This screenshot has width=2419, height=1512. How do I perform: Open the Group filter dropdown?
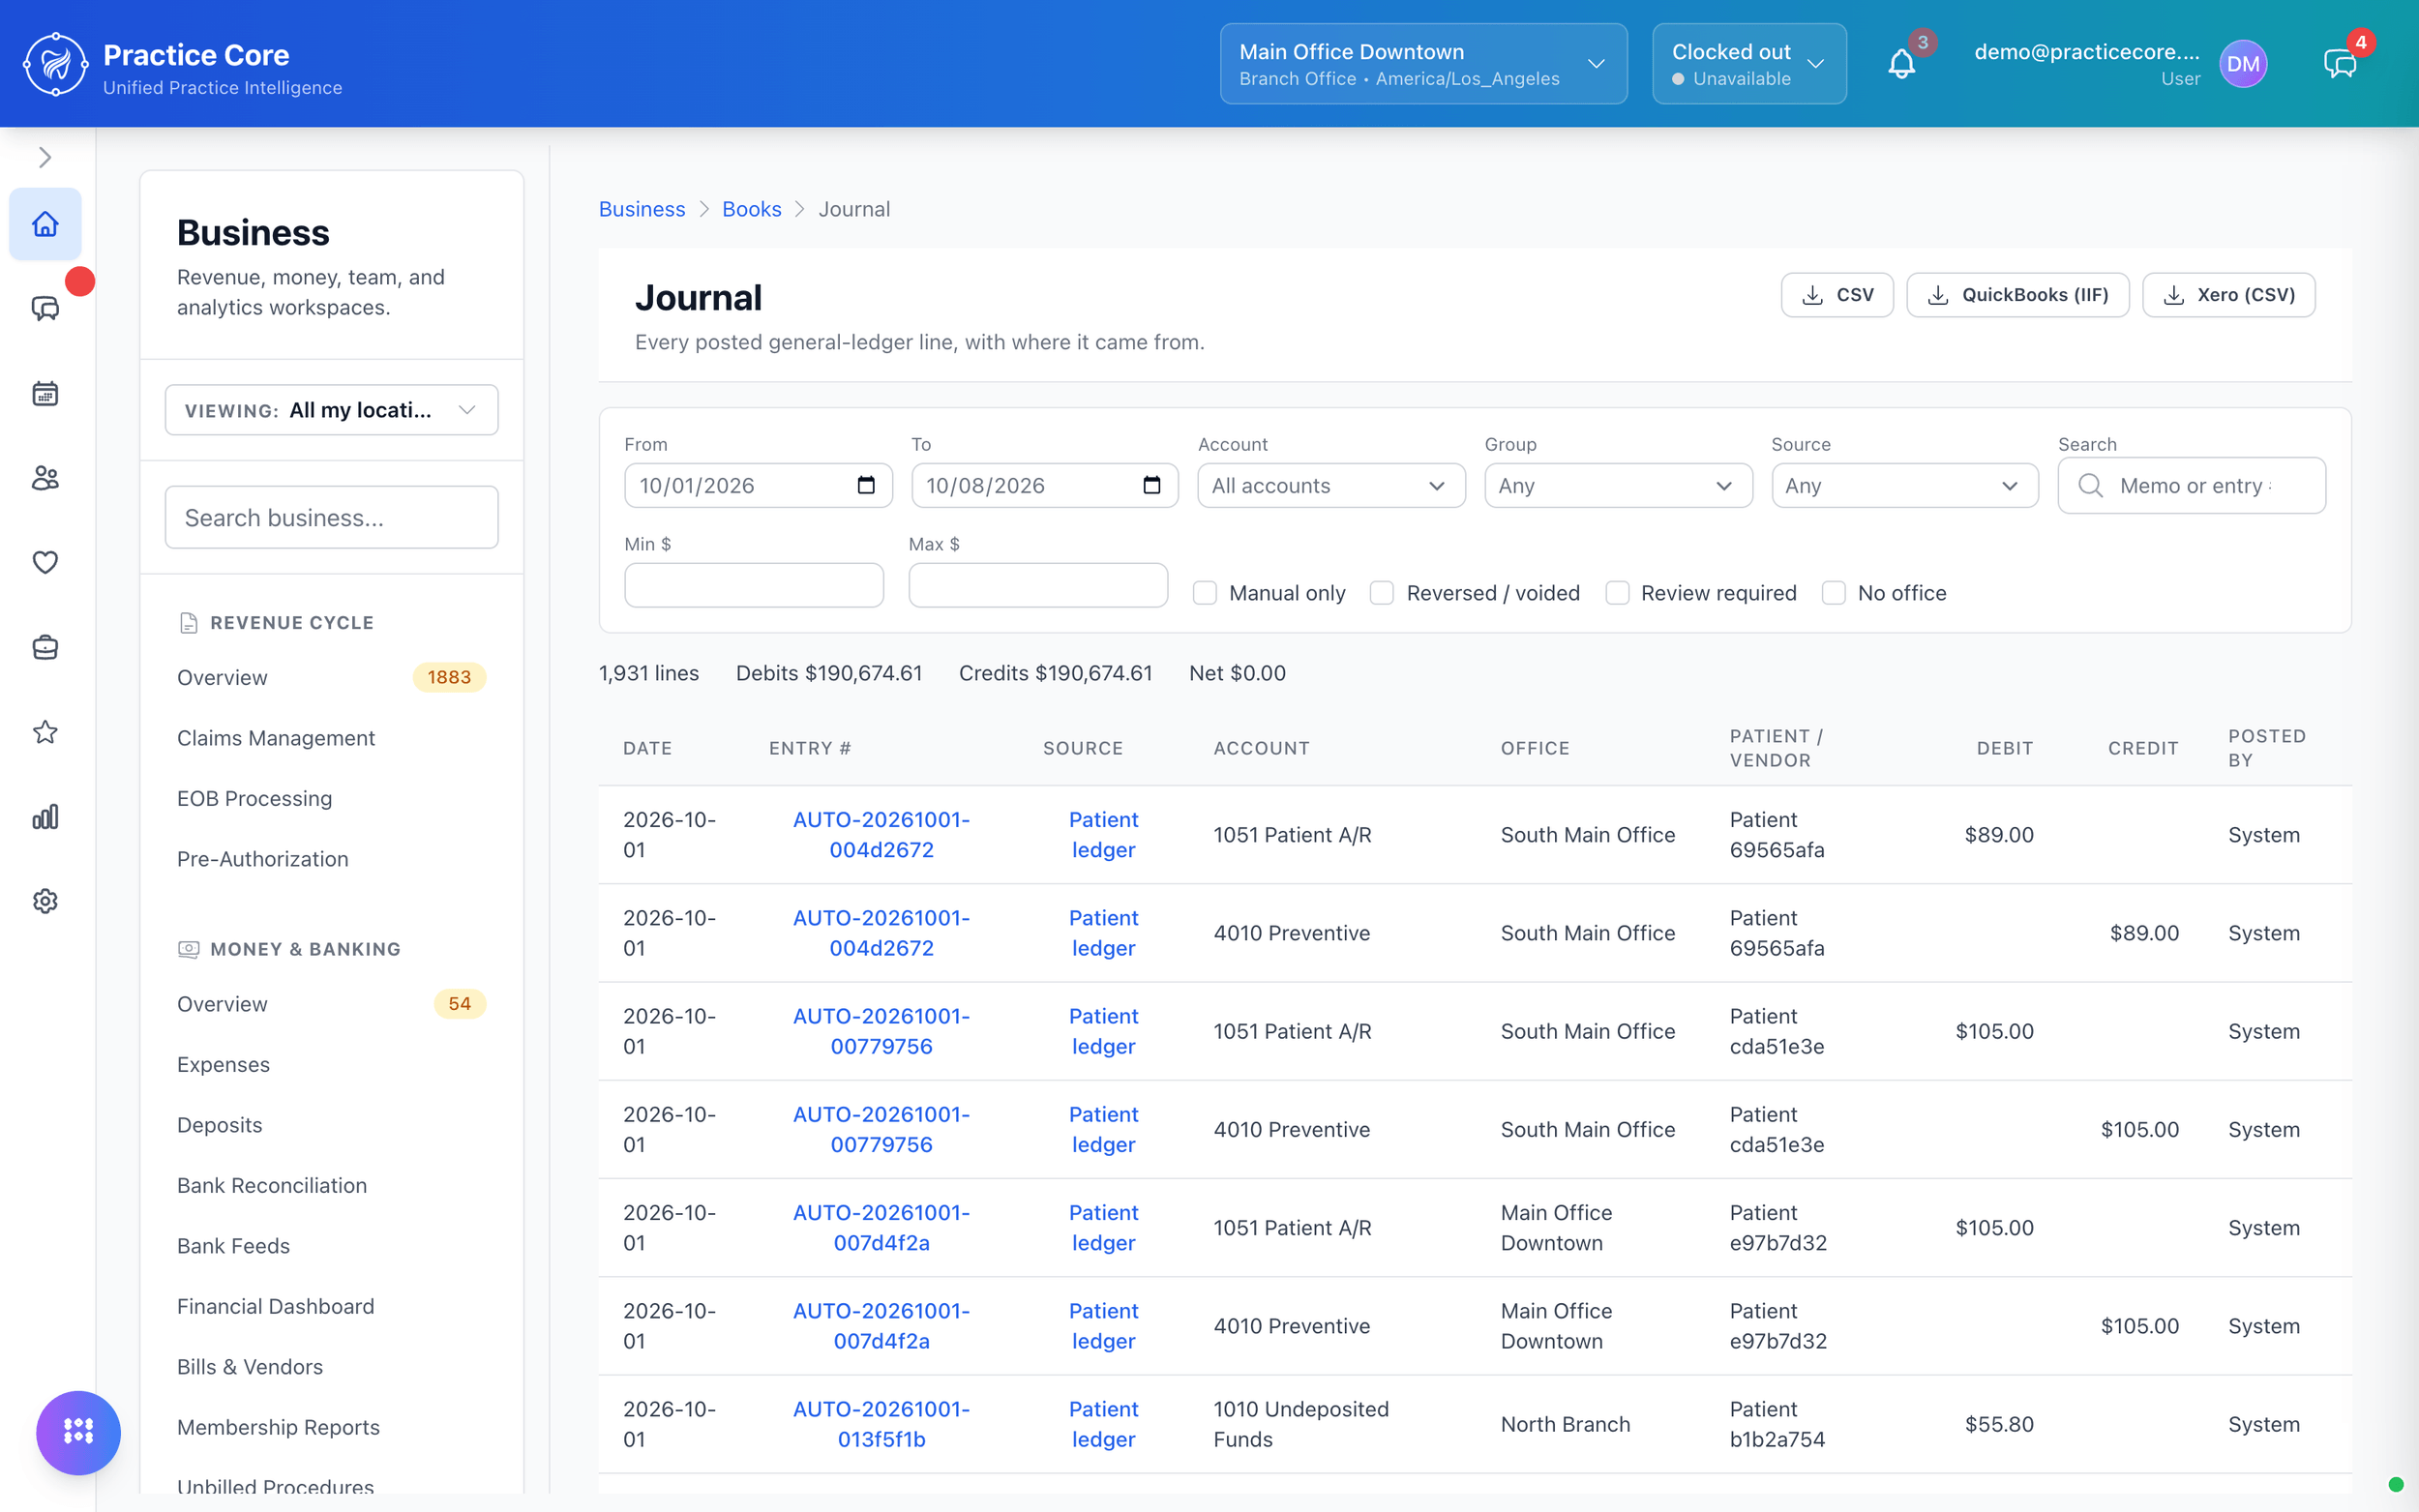click(1618, 485)
